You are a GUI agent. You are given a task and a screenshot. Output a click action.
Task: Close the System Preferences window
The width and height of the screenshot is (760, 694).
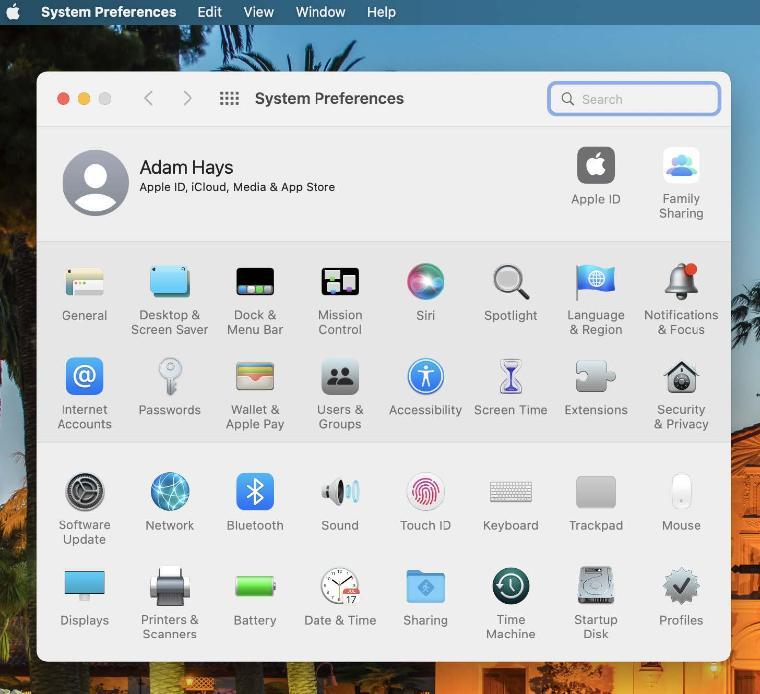pos(63,98)
